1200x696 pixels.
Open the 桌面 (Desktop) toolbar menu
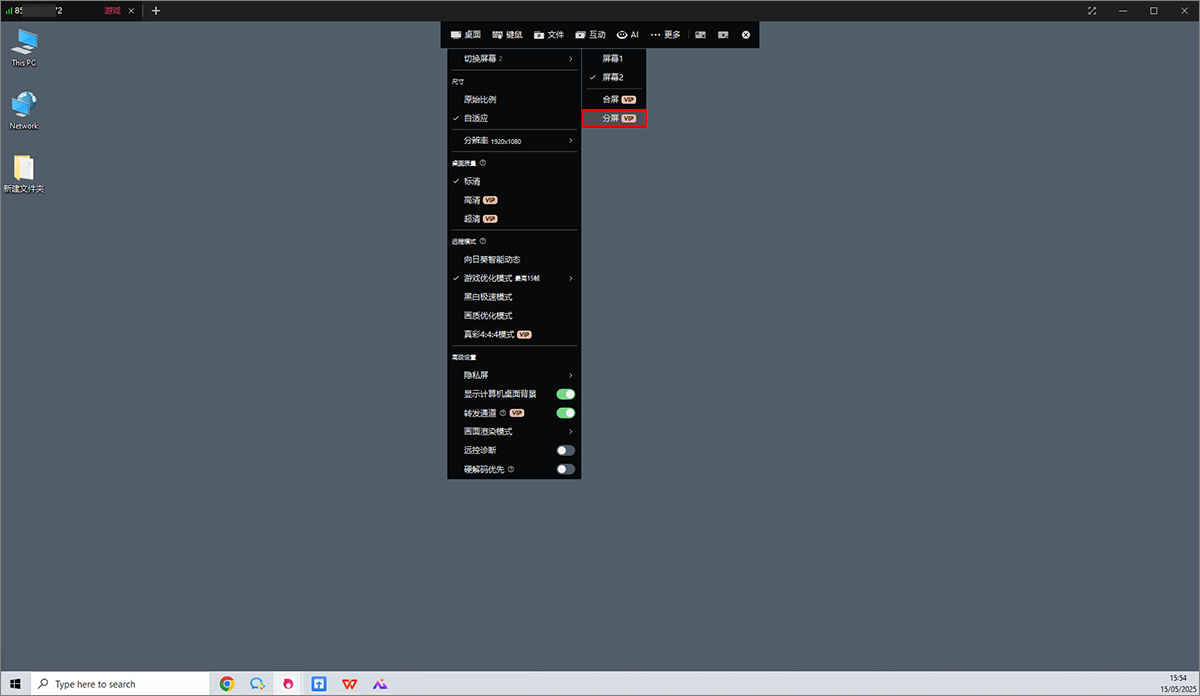[466, 35]
